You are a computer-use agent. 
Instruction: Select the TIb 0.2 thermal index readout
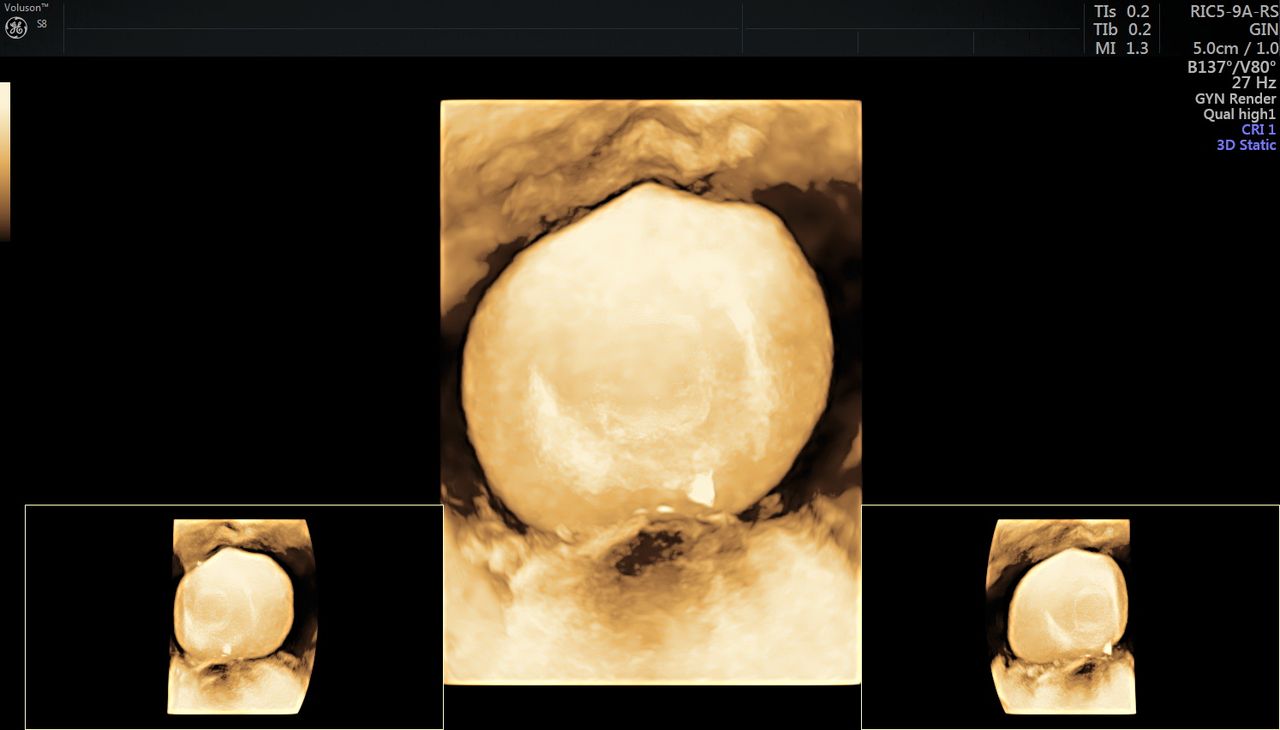point(1121,30)
